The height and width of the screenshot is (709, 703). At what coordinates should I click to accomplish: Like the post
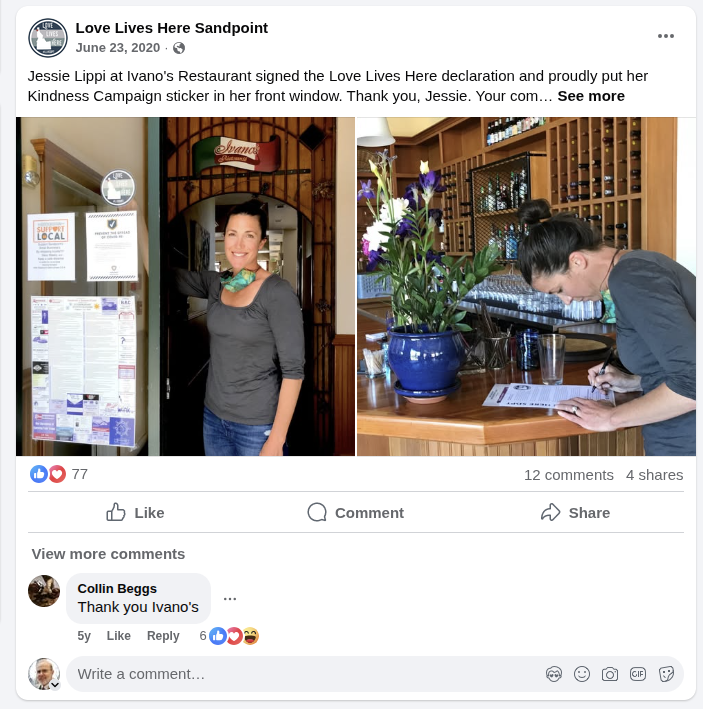[135, 513]
